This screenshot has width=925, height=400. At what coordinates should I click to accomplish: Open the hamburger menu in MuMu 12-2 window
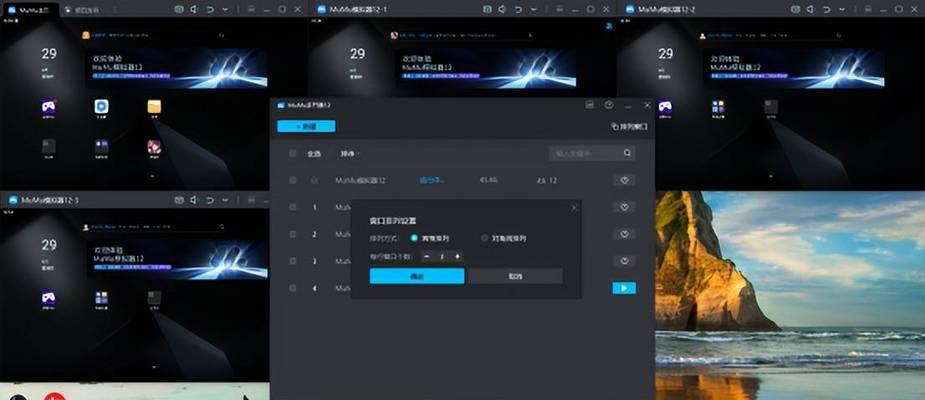[868, 9]
